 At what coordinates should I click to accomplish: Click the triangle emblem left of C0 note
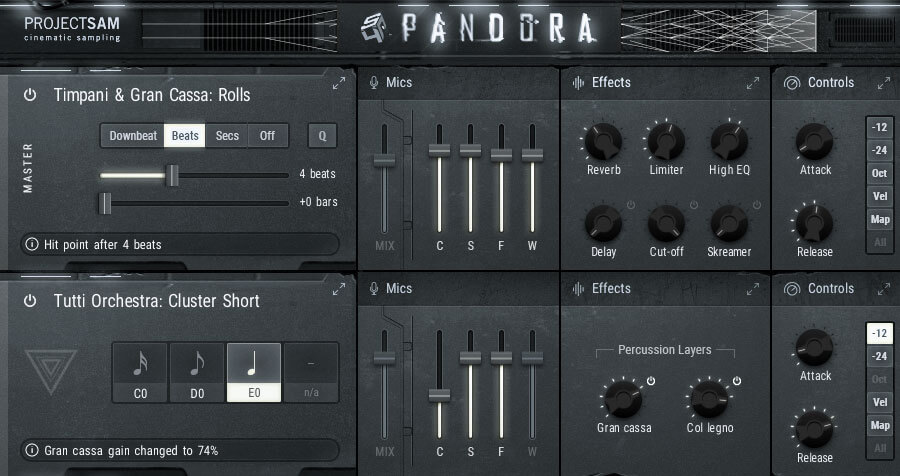[50, 372]
